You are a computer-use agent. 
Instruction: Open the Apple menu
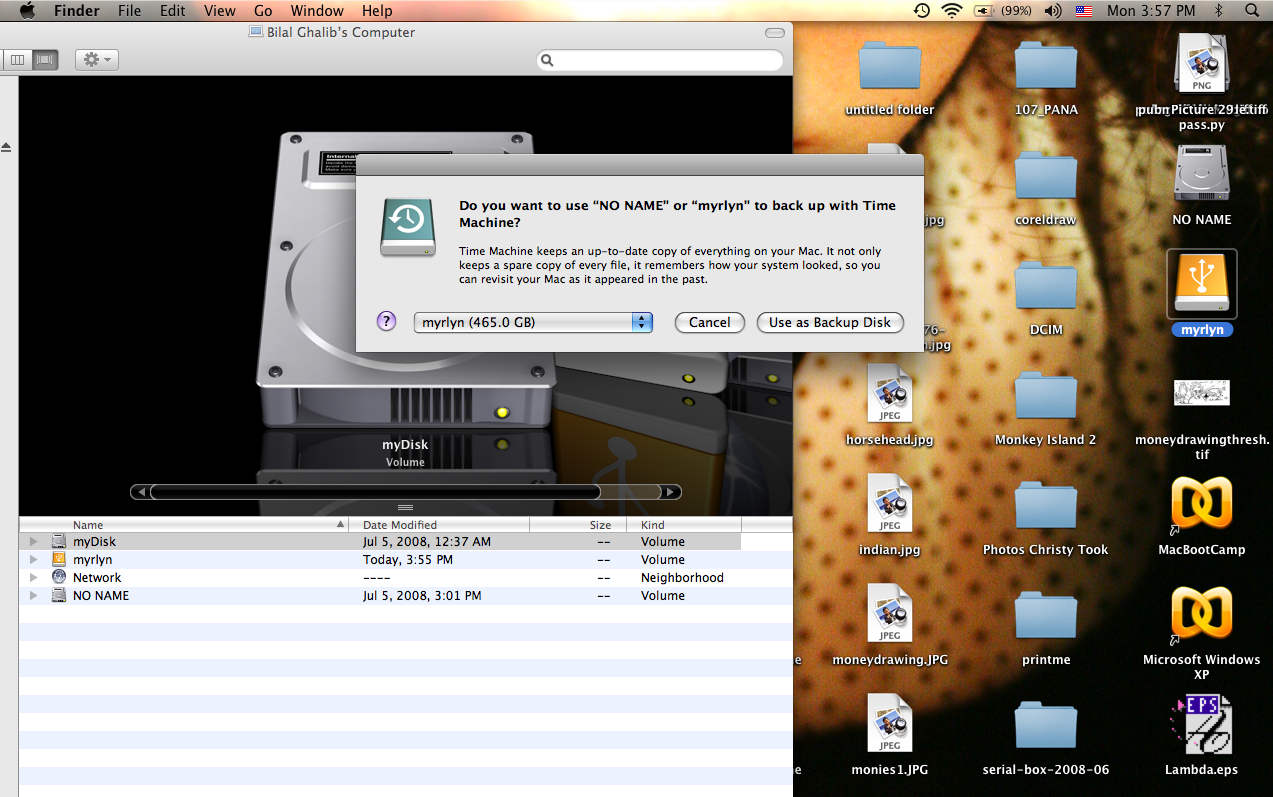click(27, 11)
